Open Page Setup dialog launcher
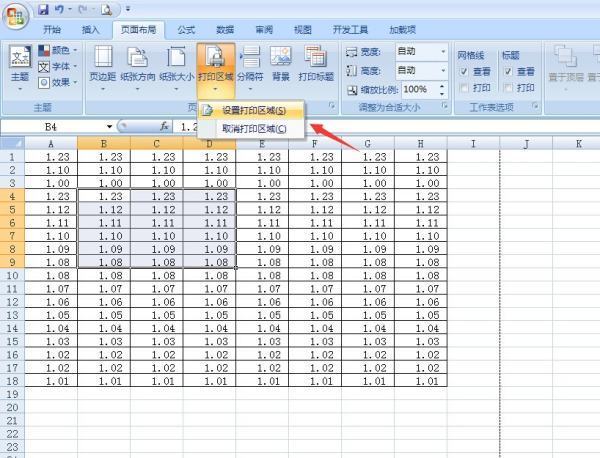 tap(331, 106)
